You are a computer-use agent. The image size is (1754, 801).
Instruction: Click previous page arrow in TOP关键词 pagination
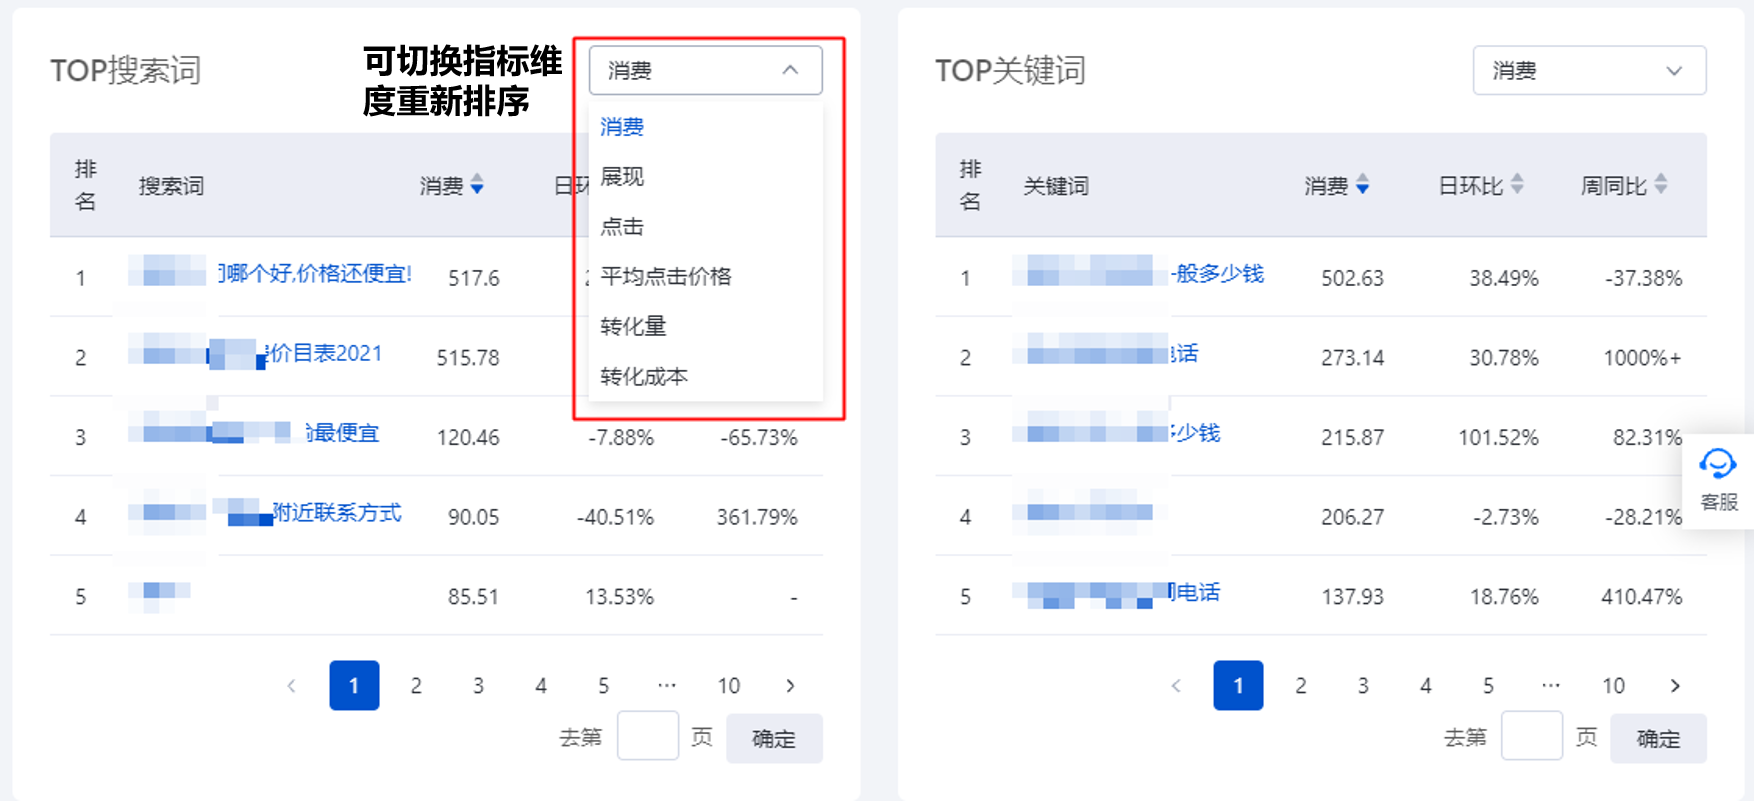pyautogui.click(x=1176, y=686)
